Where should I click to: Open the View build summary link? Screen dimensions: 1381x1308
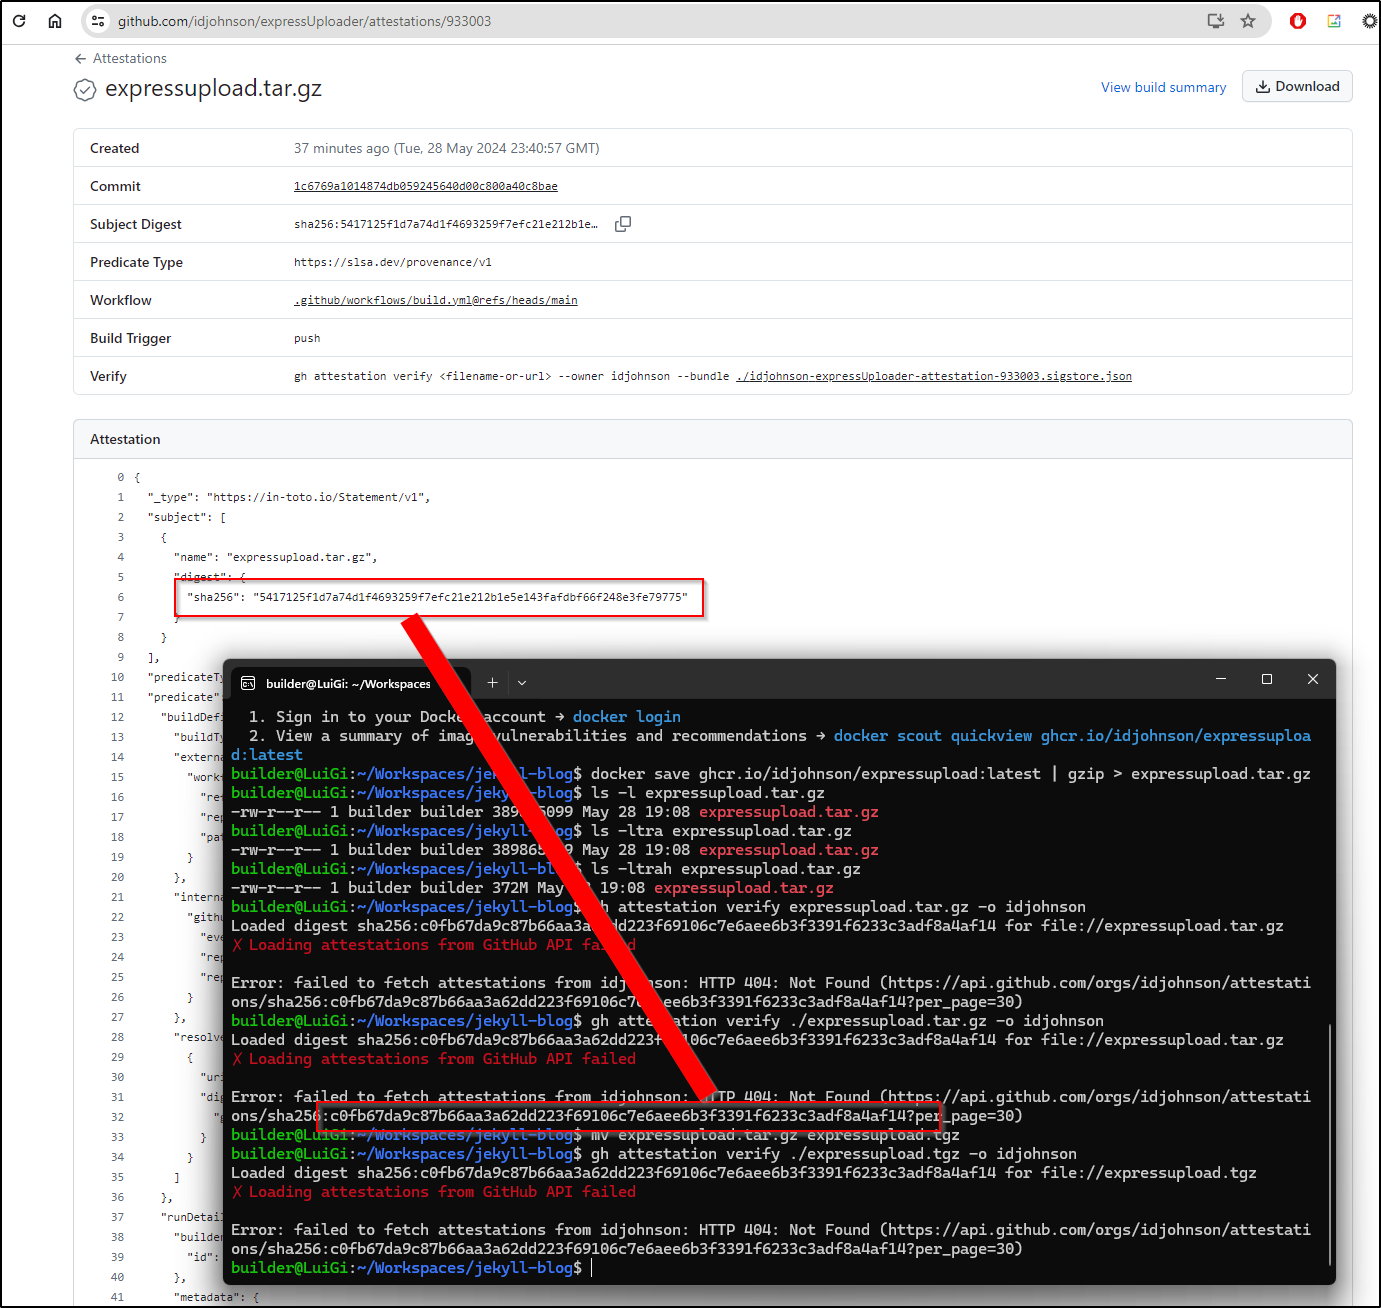[1163, 87]
